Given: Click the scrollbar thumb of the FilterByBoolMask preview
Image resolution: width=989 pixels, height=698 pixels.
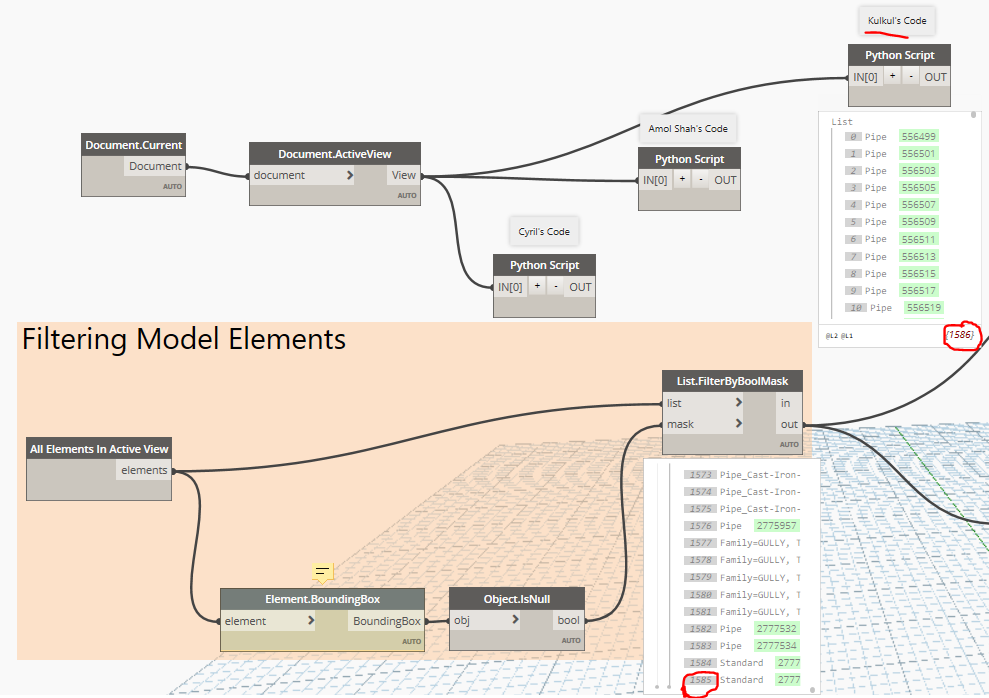Looking at the screenshot, I should tap(812, 689).
